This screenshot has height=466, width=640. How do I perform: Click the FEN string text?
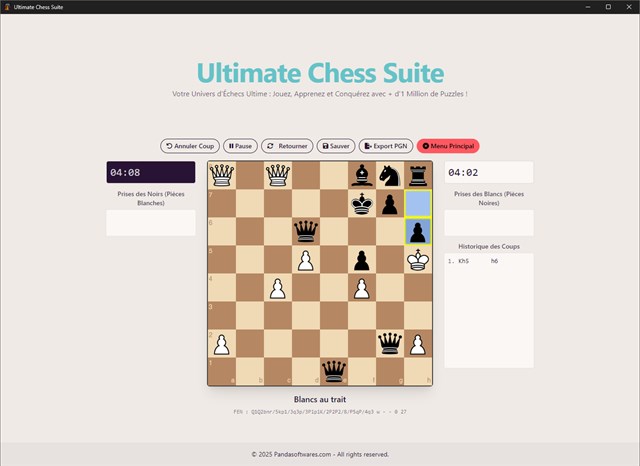coord(320,412)
